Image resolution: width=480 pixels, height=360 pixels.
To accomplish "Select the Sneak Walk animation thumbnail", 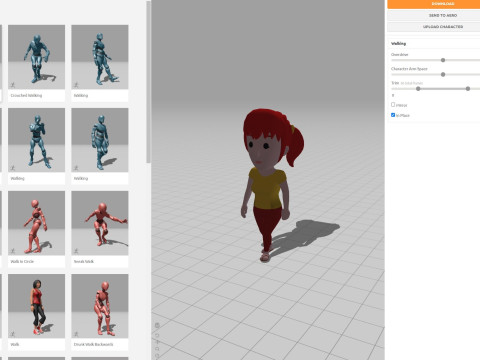I will point(100,223).
